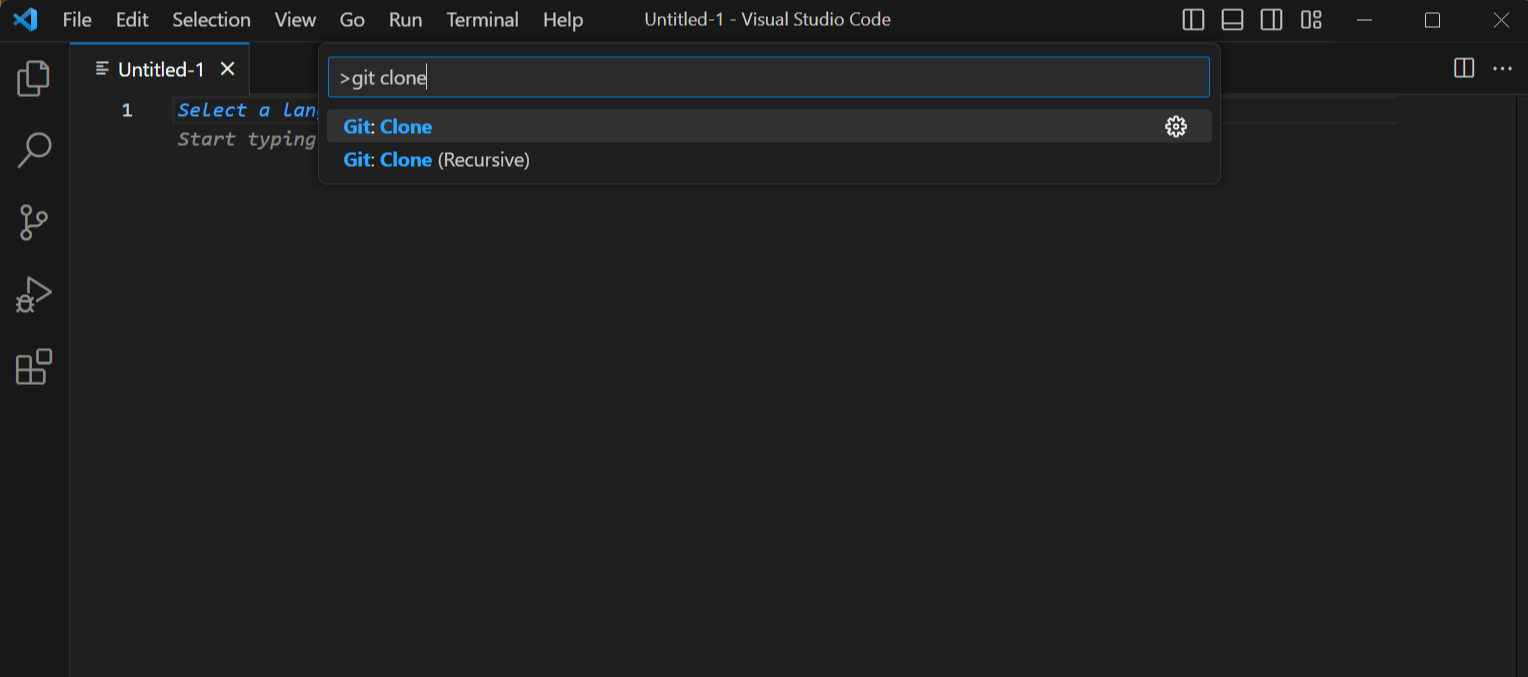Image resolution: width=1528 pixels, height=677 pixels.
Task: Click the VS Code logo icon
Action: [x=25, y=19]
